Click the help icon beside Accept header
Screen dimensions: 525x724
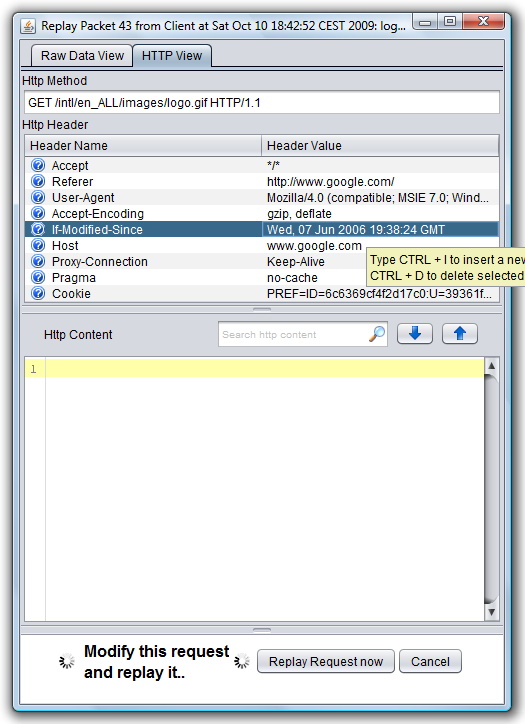[x=38, y=165]
